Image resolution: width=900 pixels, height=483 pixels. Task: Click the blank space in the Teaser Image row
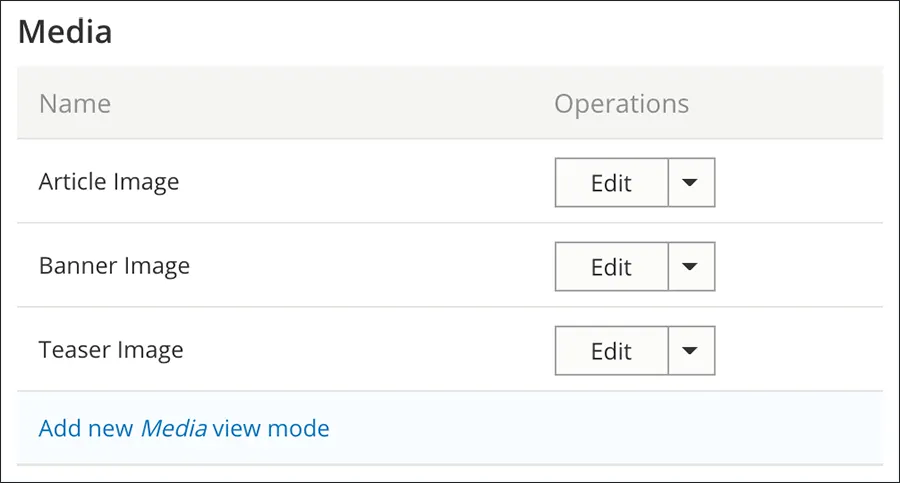370,350
